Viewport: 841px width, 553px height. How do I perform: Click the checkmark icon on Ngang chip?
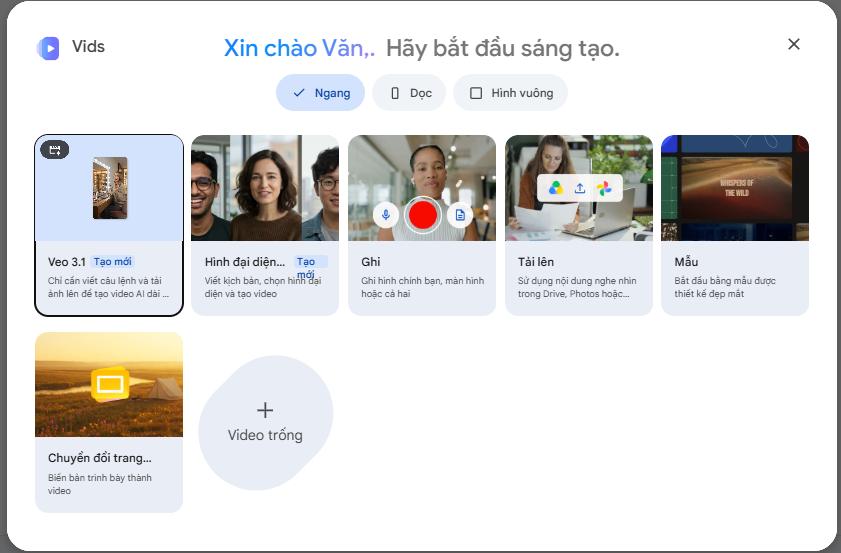click(299, 93)
